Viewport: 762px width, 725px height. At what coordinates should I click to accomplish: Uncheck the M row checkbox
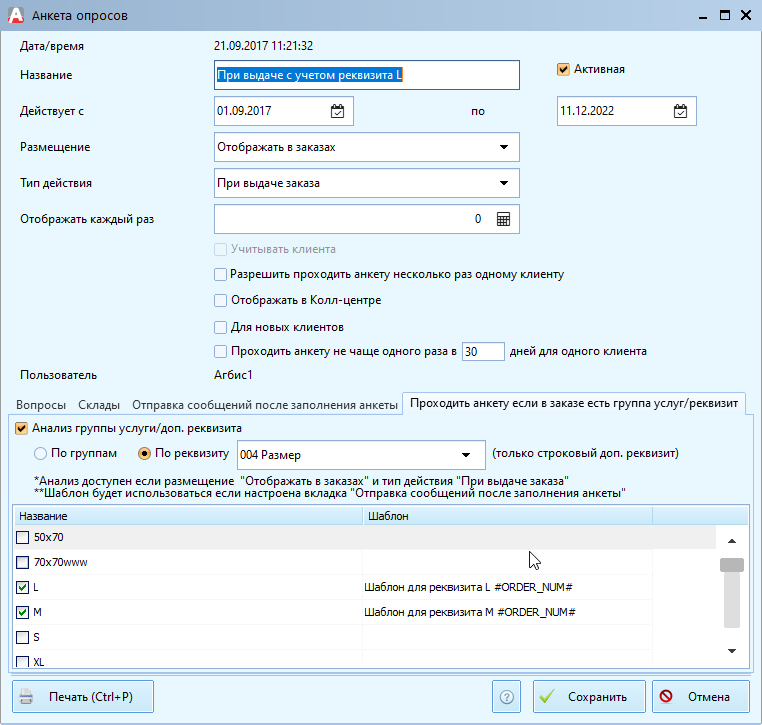[22, 612]
